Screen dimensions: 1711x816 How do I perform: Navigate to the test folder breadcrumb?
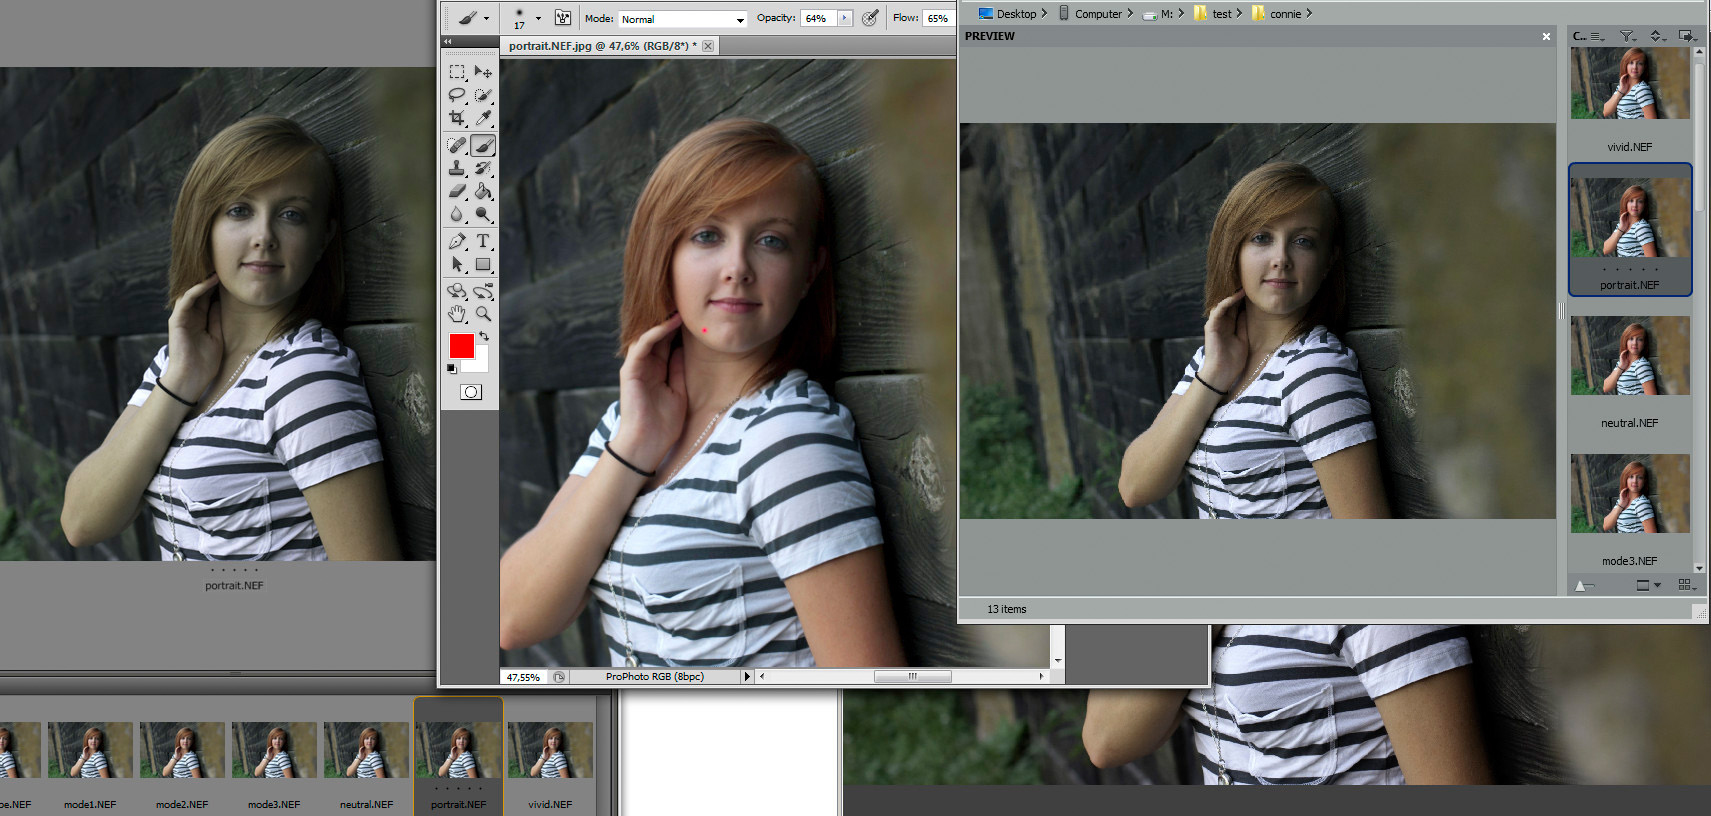point(1221,14)
